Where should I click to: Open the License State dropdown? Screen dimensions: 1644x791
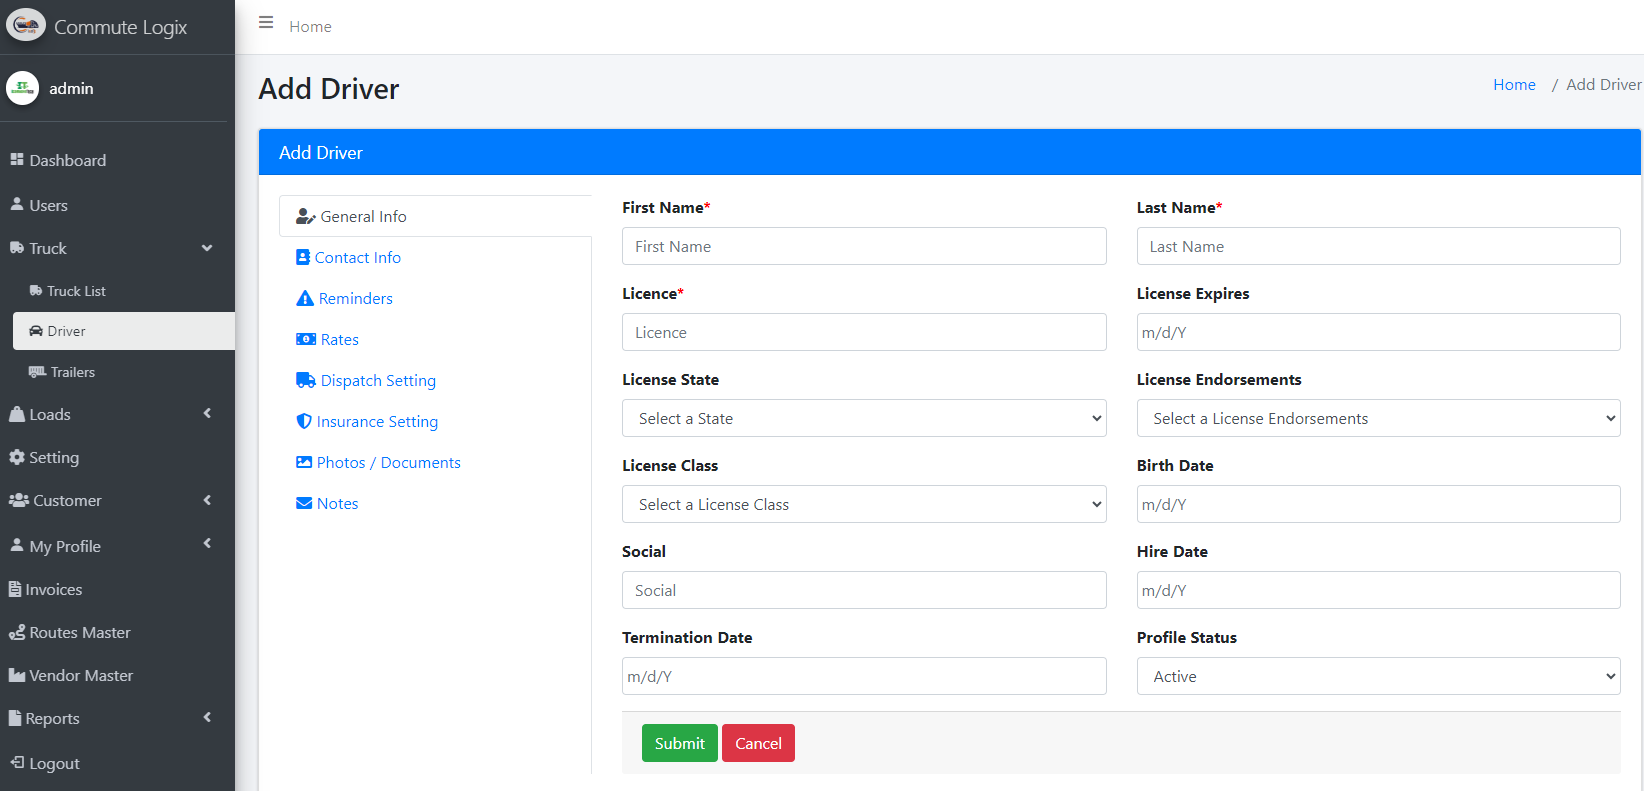tap(864, 419)
